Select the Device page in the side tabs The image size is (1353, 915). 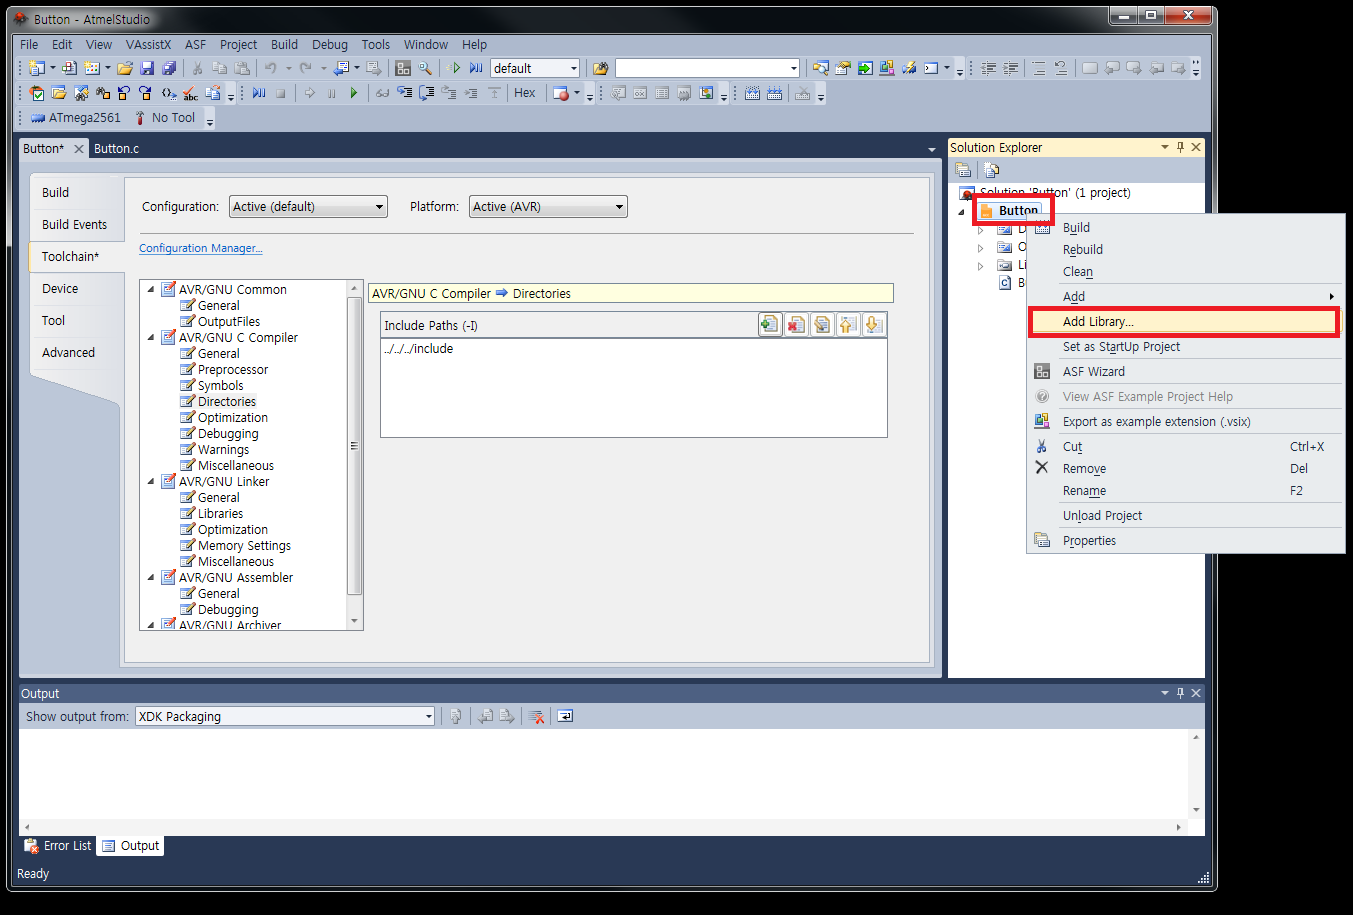(60, 289)
